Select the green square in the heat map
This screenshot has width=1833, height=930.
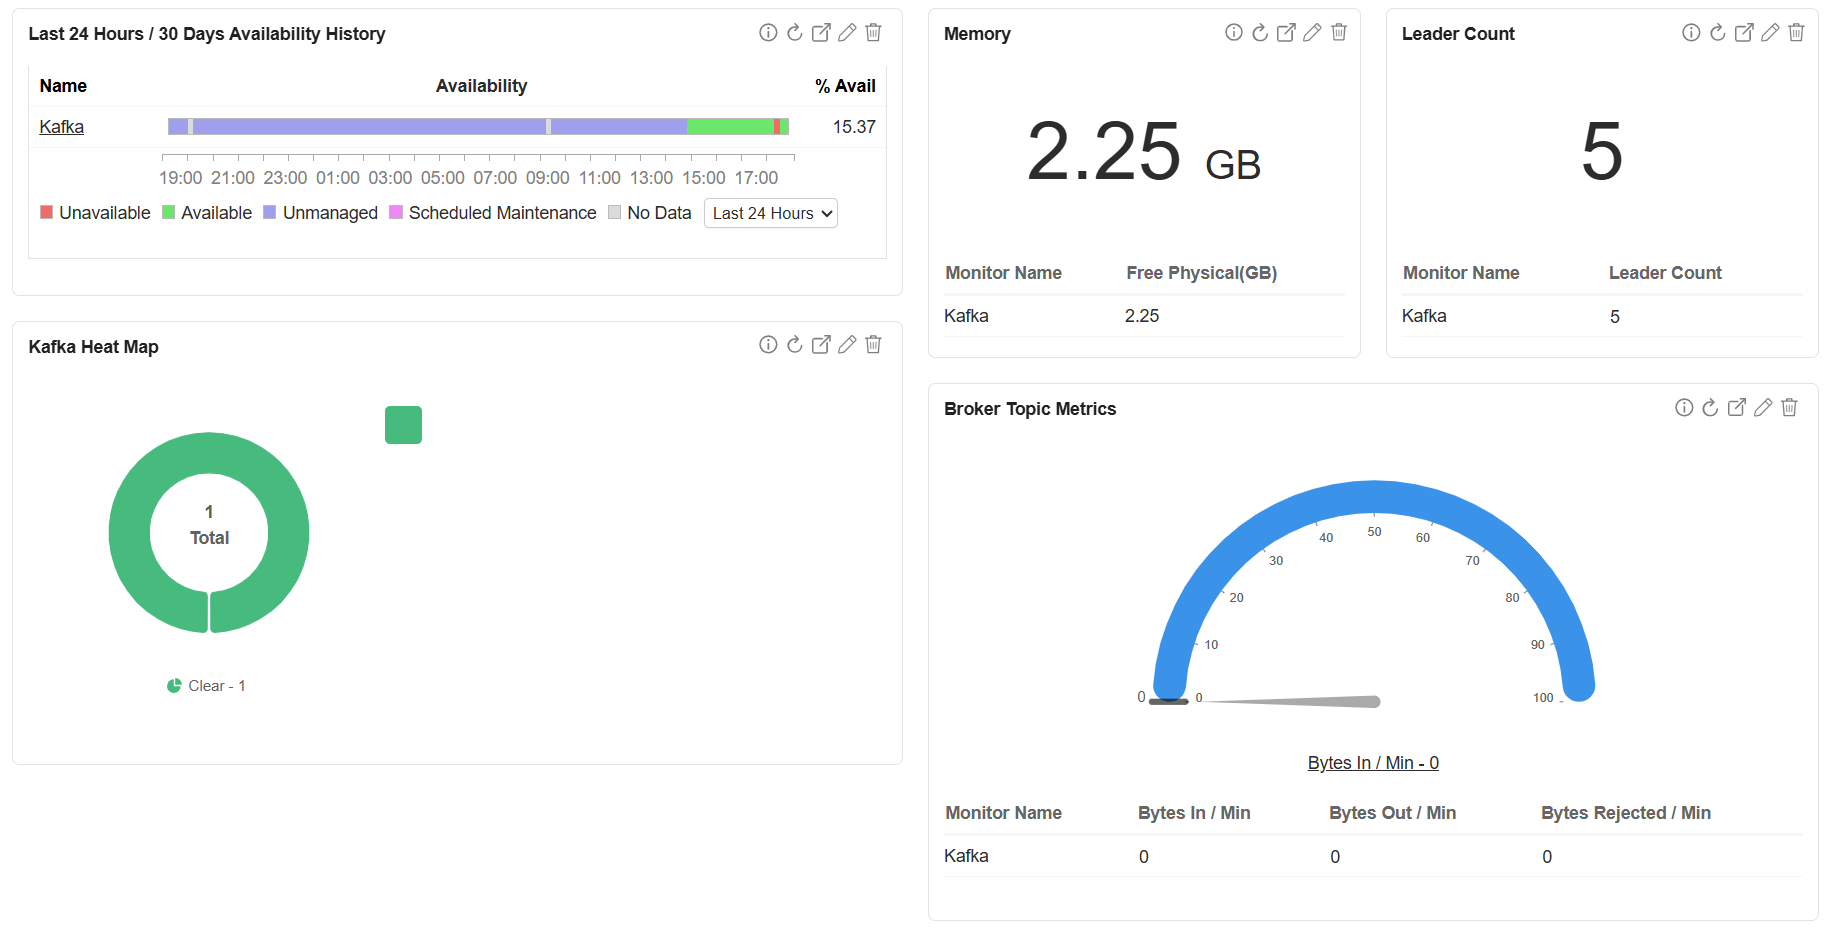coord(403,424)
